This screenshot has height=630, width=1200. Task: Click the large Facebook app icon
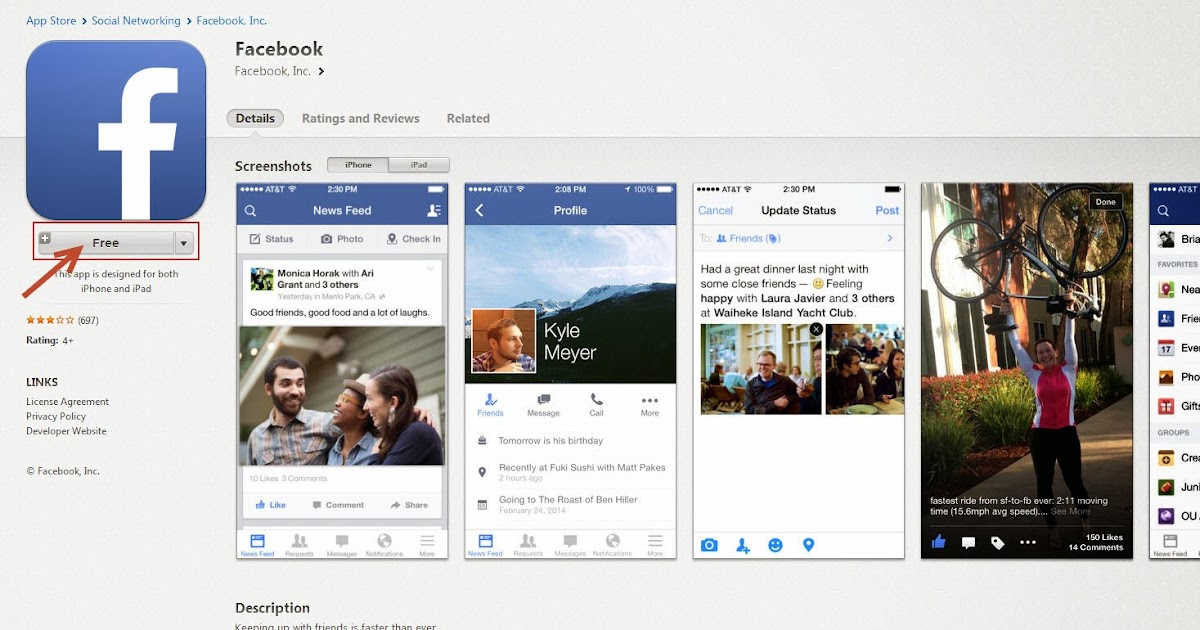(x=116, y=130)
